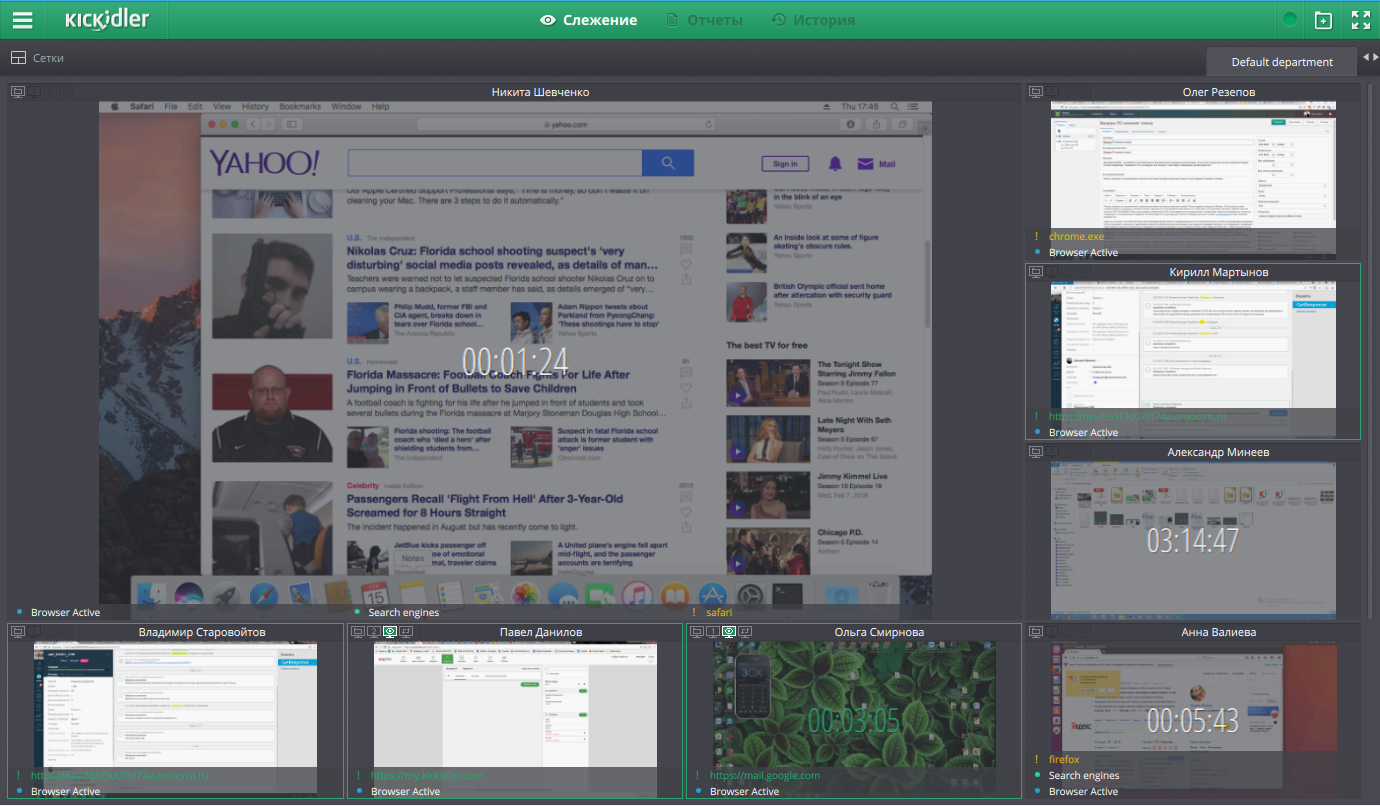Click the 00:01:24 idle timer
The height and width of the screenshot is (806, 1380).
point(515,360)
